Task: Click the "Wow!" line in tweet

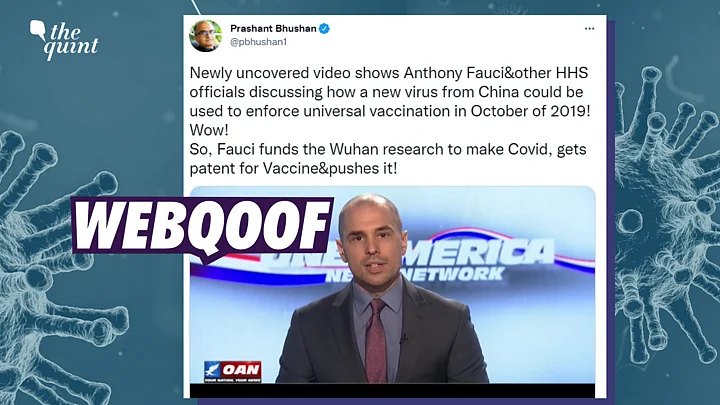Action: 209,130
